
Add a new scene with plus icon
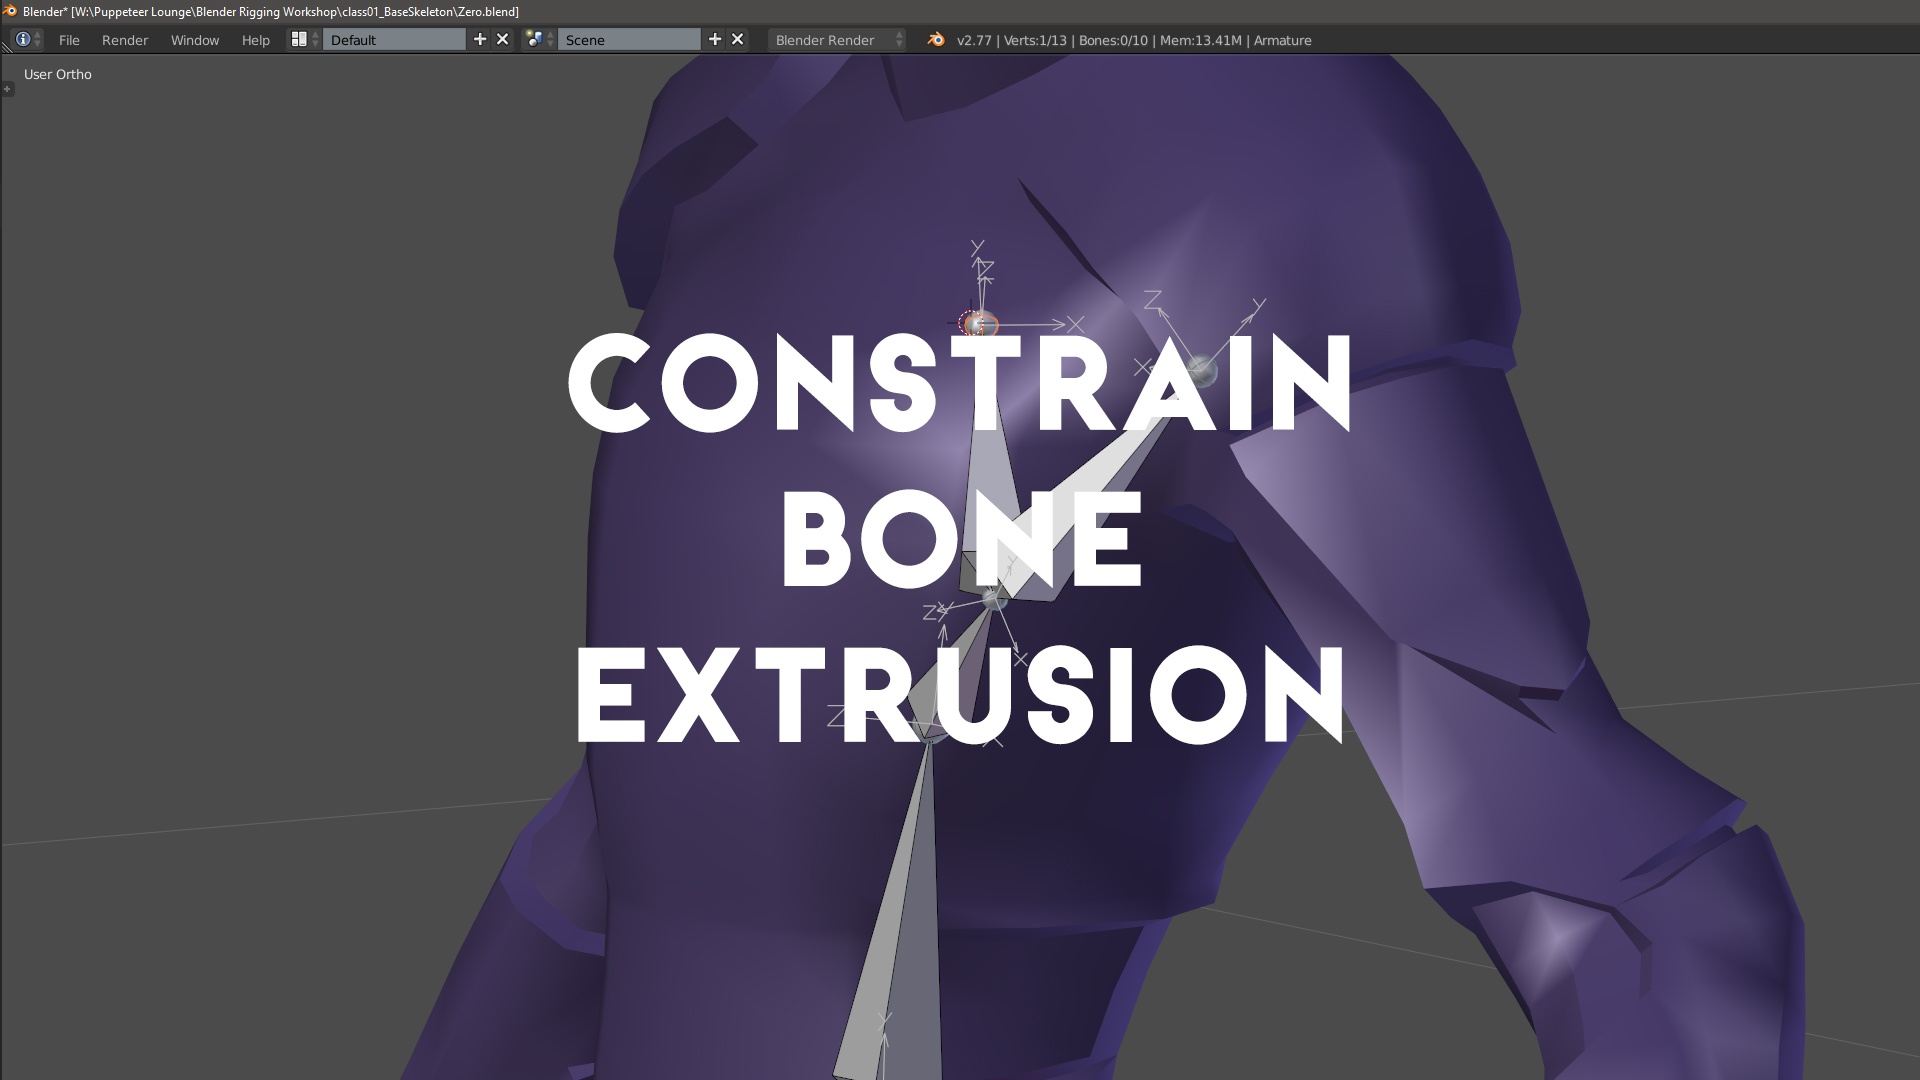point(715,40)
